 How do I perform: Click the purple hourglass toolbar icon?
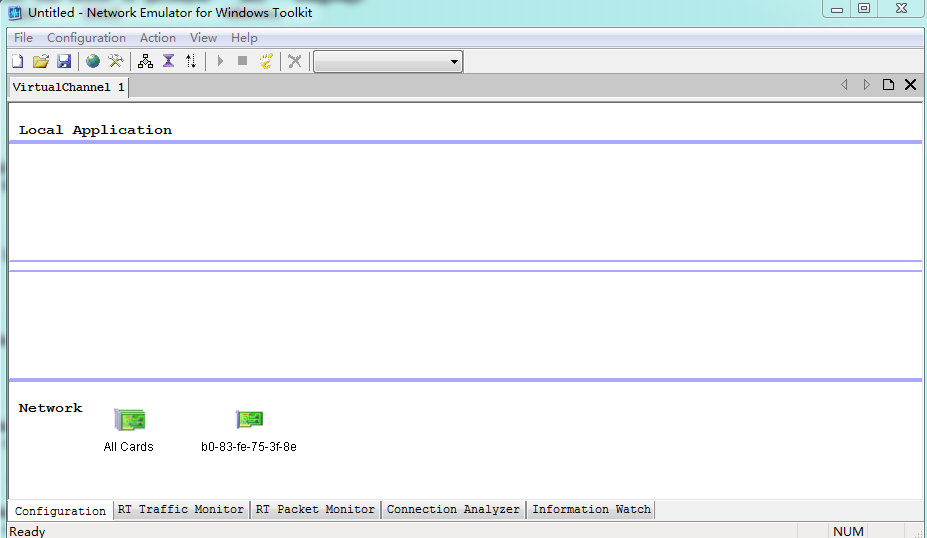(x=168, y=61)
